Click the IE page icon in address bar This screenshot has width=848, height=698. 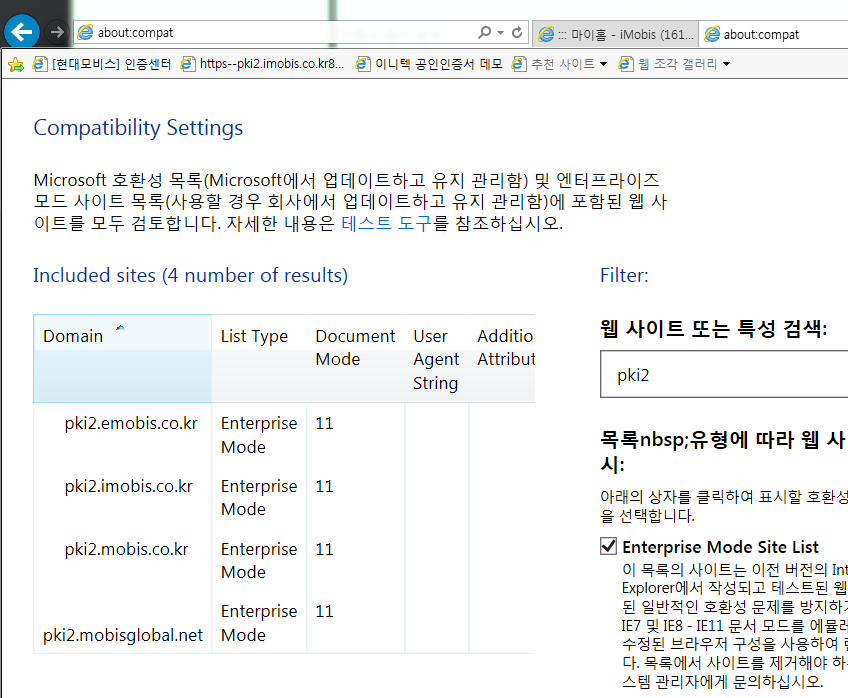point(85,32)
